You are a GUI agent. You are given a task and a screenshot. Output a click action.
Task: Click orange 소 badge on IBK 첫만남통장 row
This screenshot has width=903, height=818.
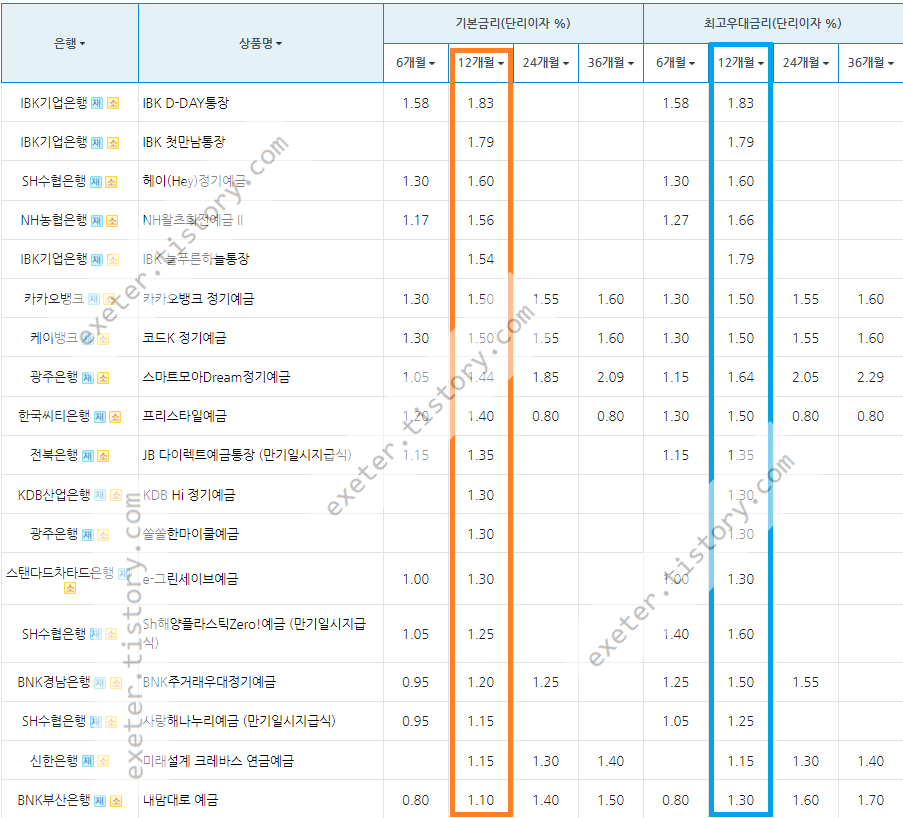point(113,143)
